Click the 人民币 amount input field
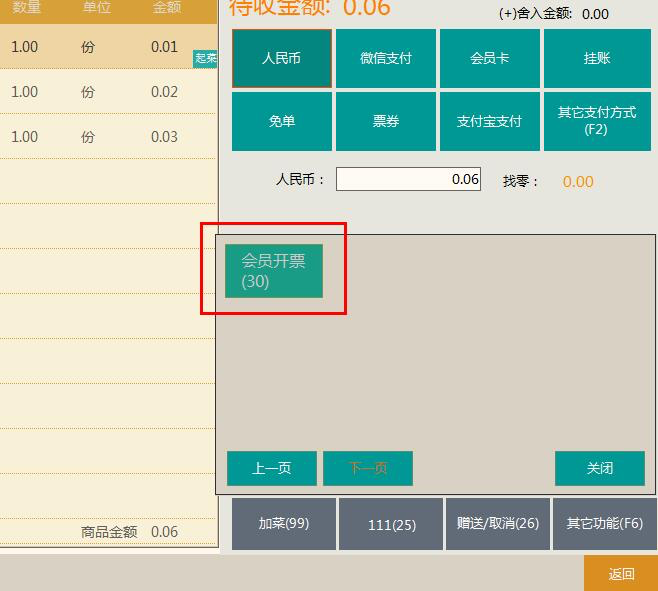The image size is (658, 591). tap(408, 179)
